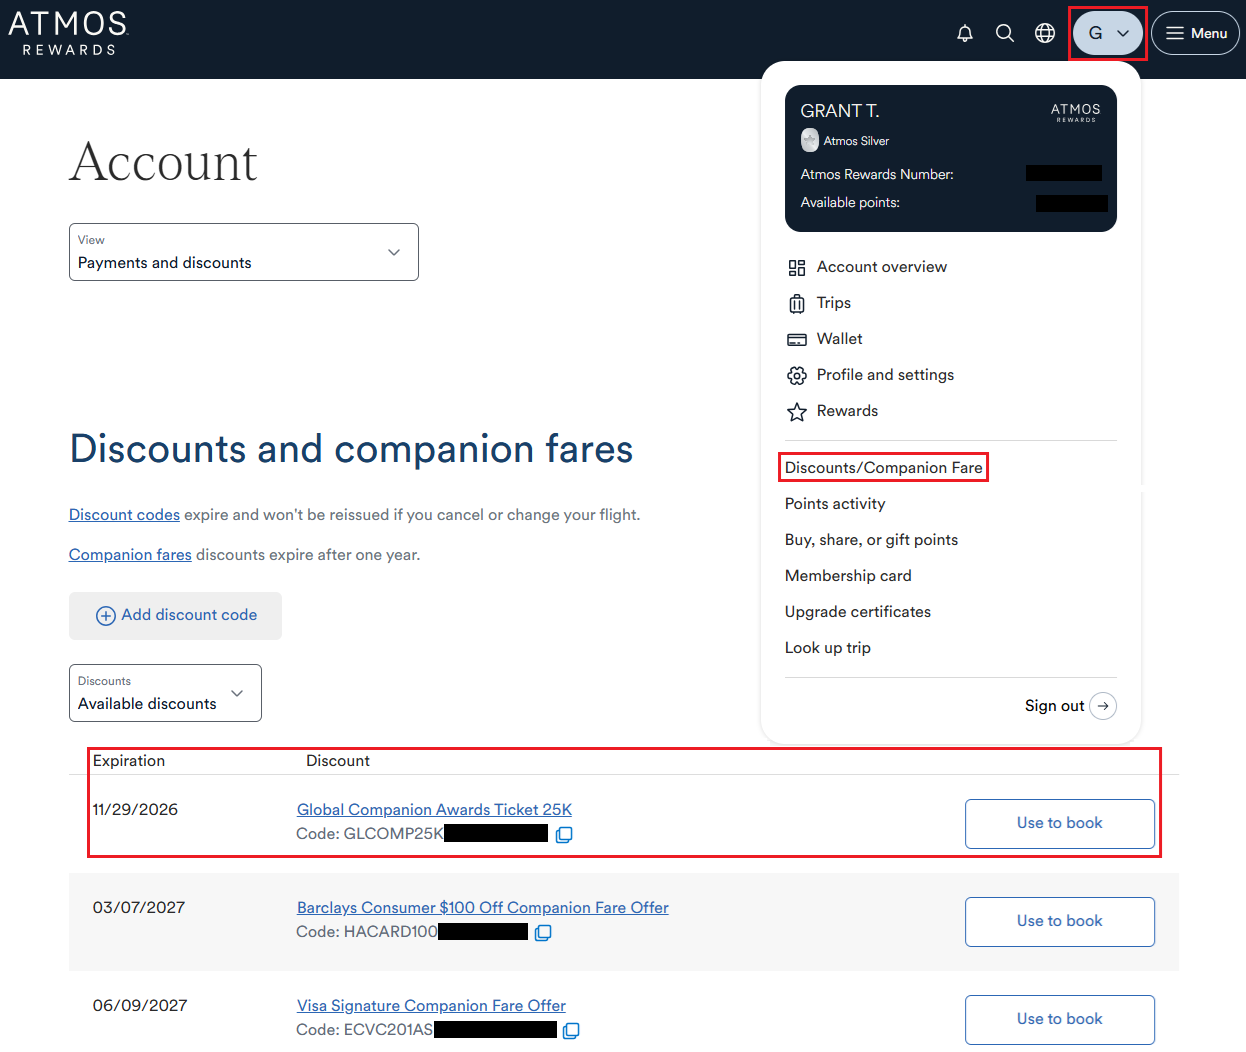Open Account overview from profile menu
Image resolution: width=1246 pixels, height=1052 pixels.
tap(882, 267)
